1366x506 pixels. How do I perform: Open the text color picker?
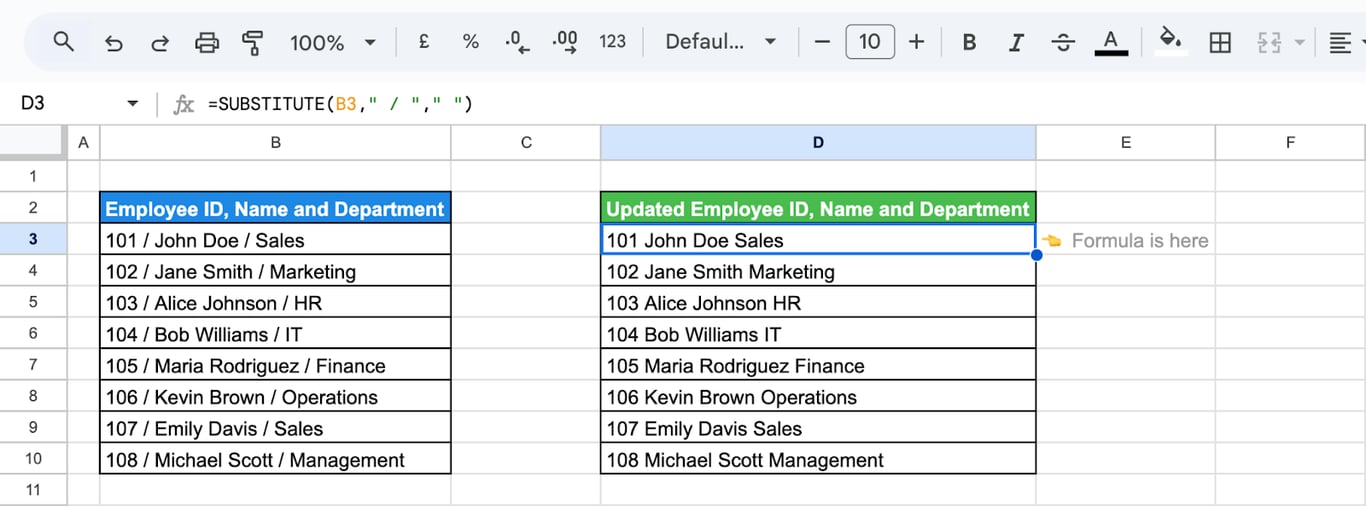tap(1110, 42)
